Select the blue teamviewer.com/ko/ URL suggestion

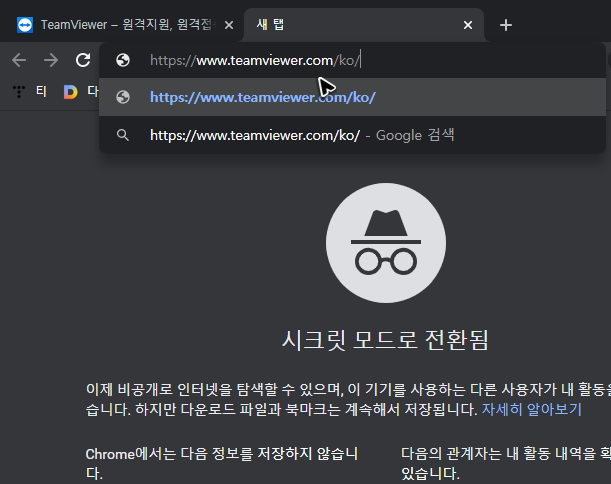[352, 97]
